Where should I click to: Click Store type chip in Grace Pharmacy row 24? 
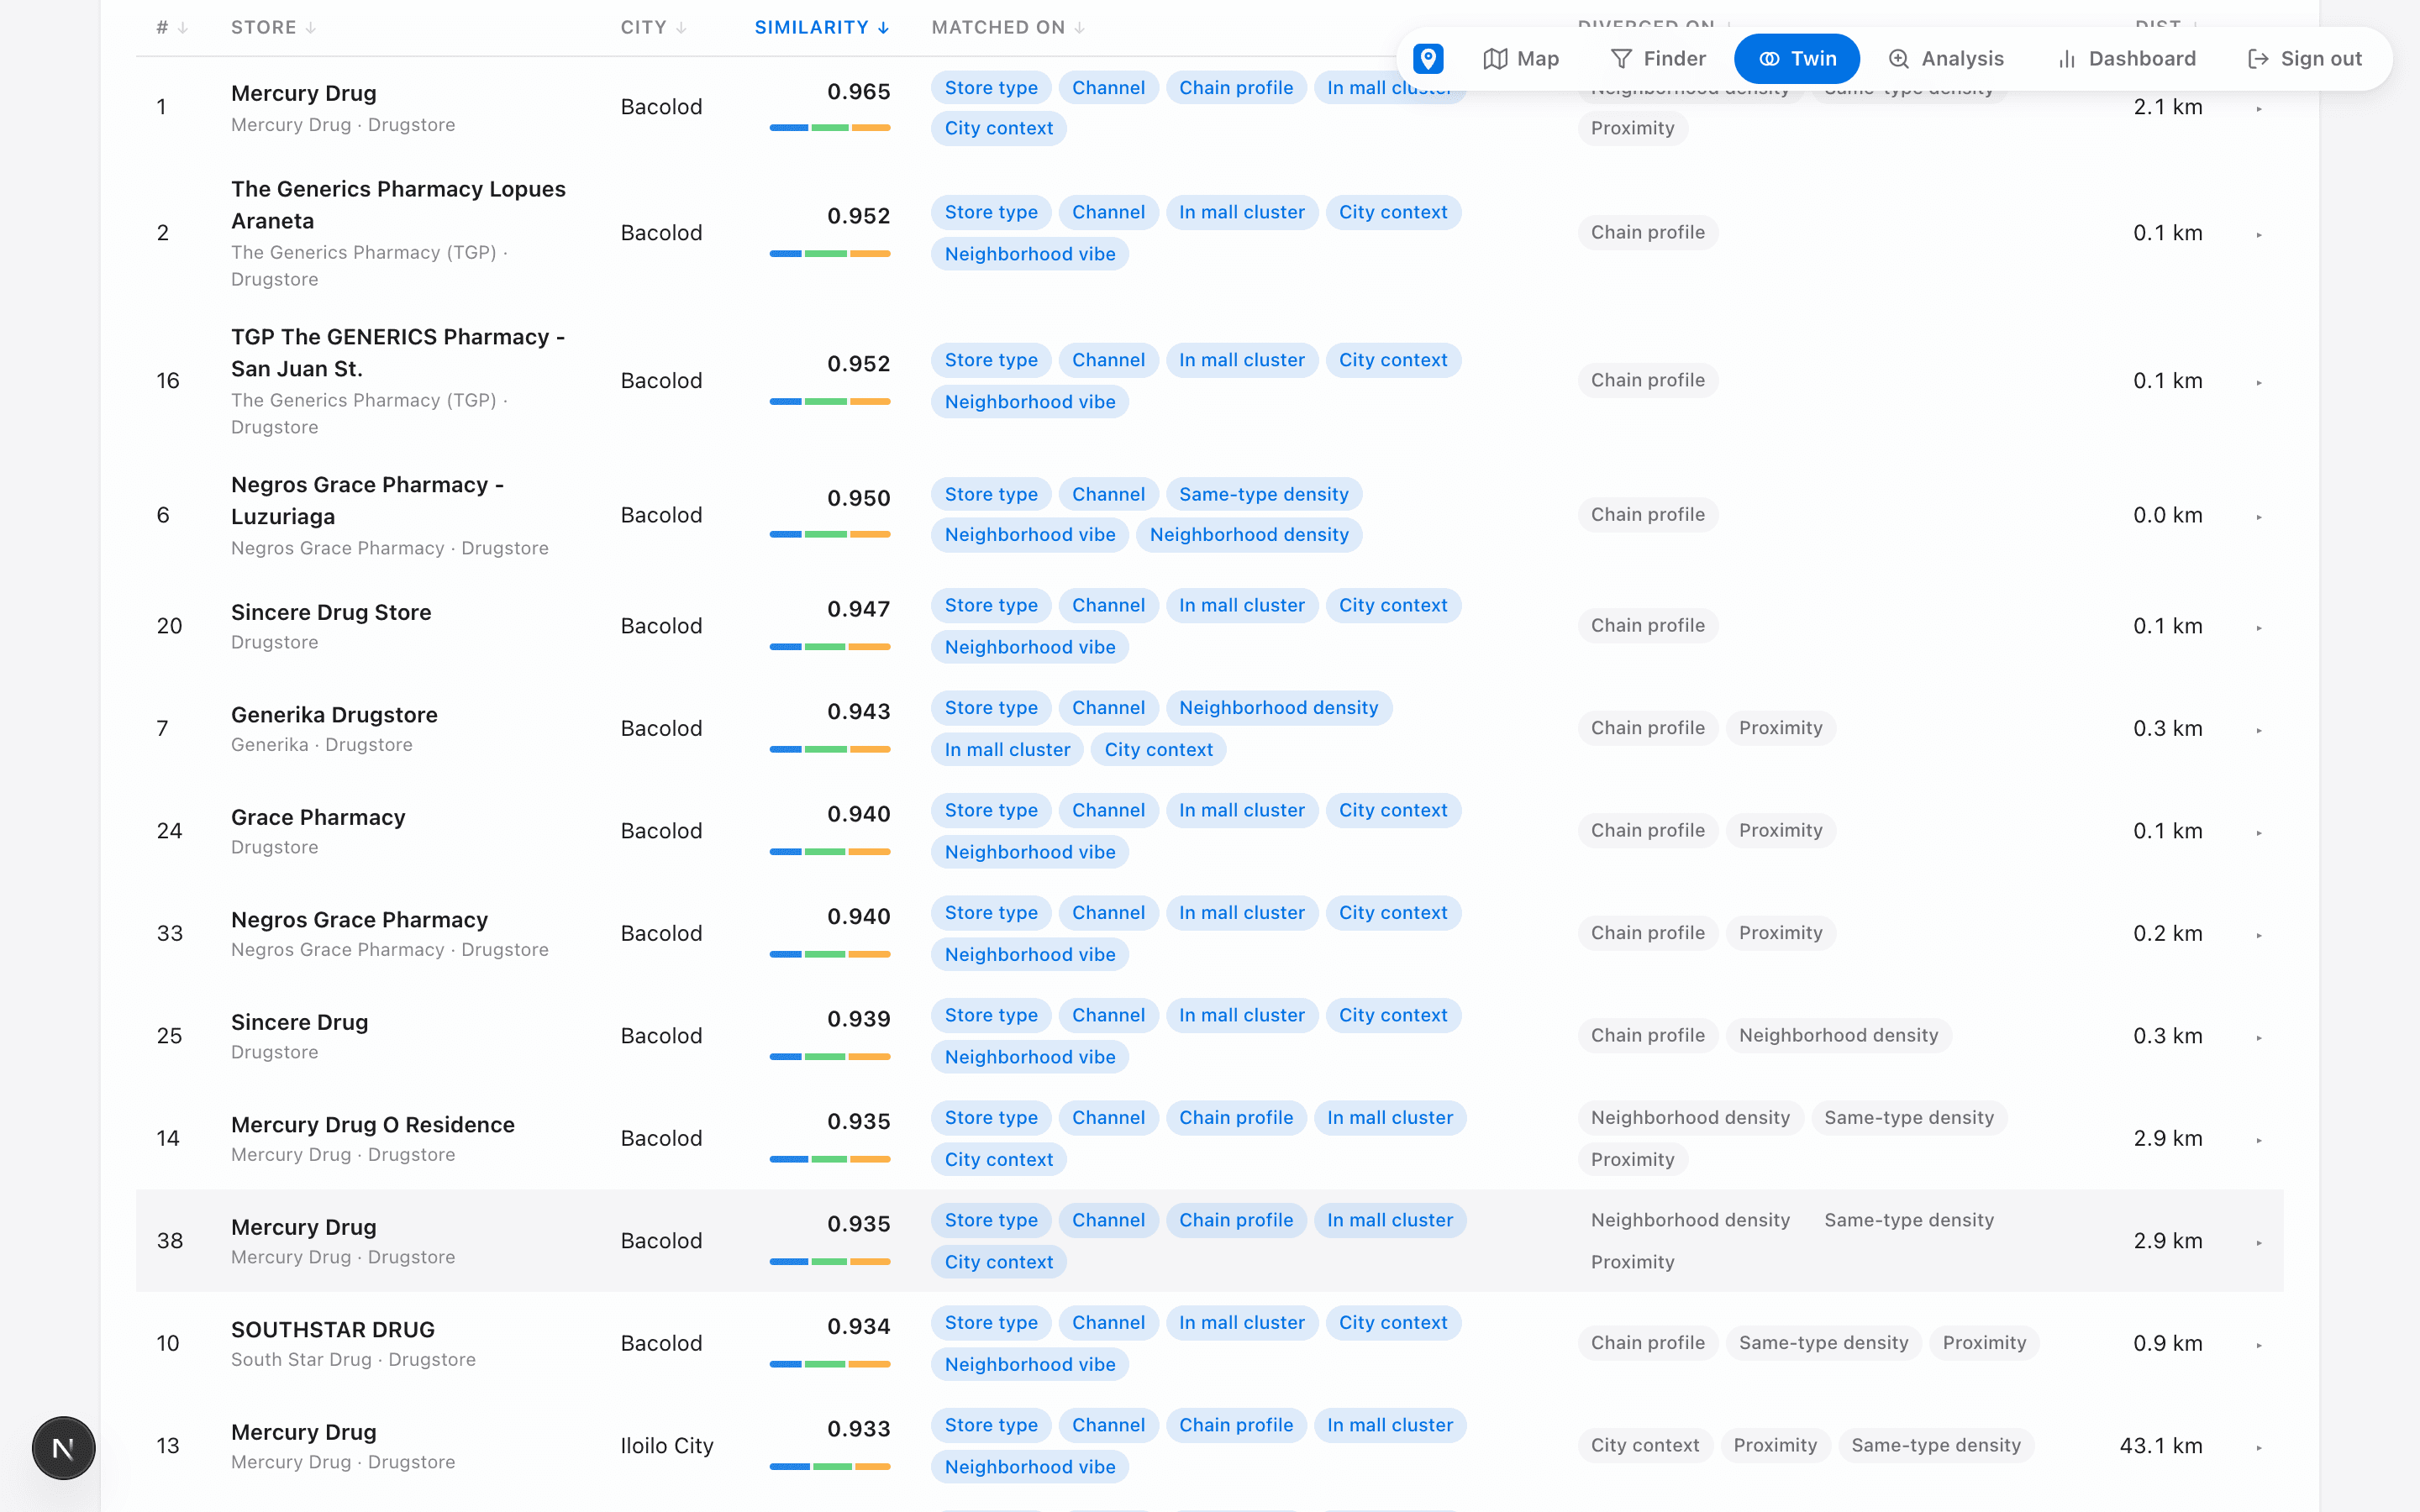pos(991,810)
